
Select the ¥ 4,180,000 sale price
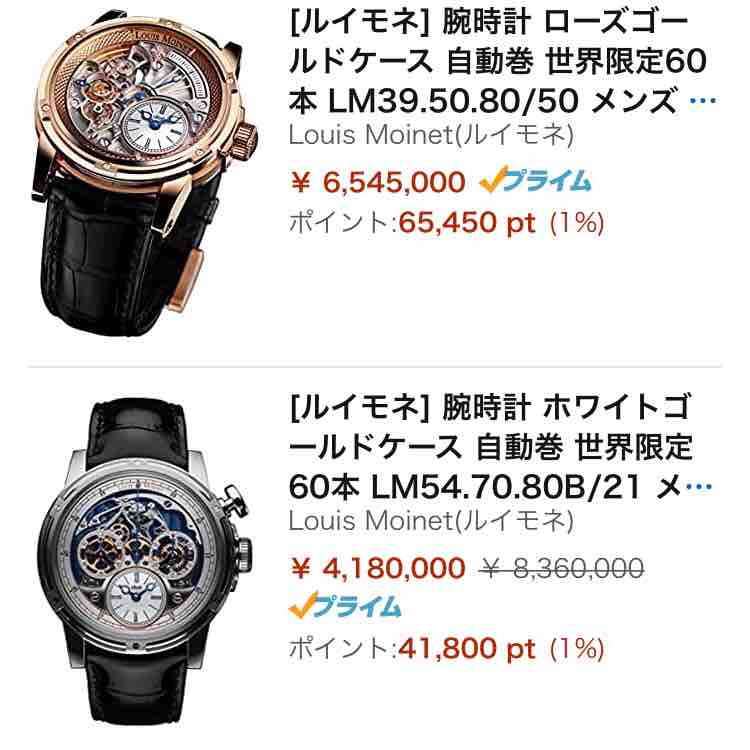378,568
